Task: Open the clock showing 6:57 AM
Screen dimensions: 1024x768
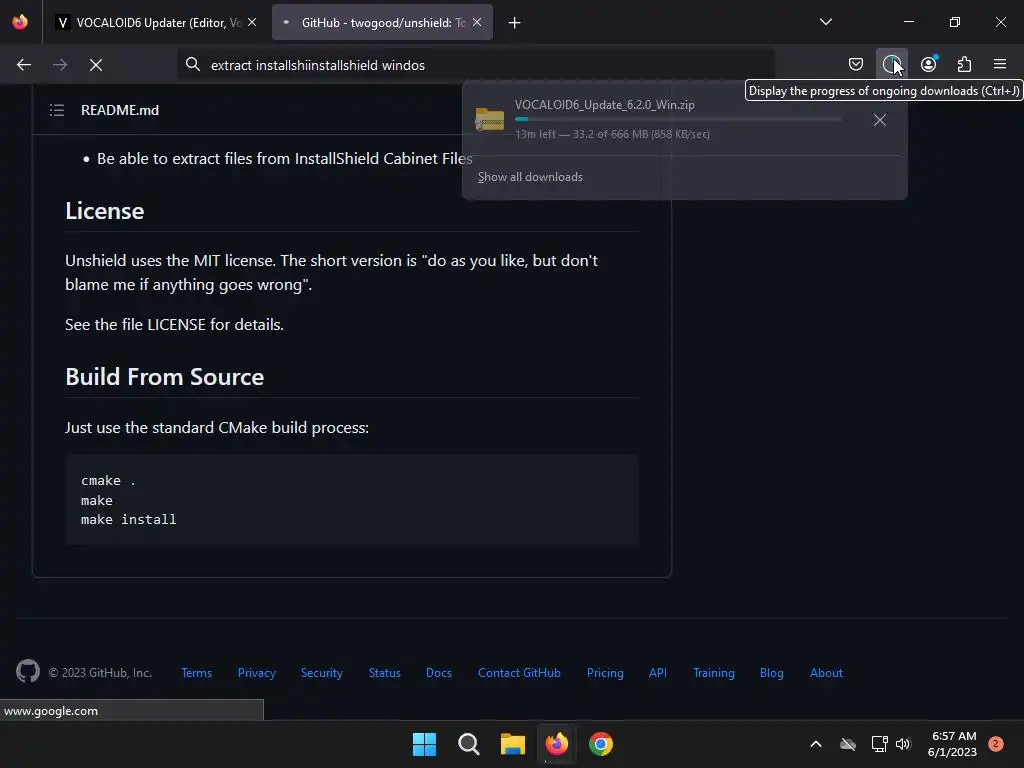Action: (952, 744)
